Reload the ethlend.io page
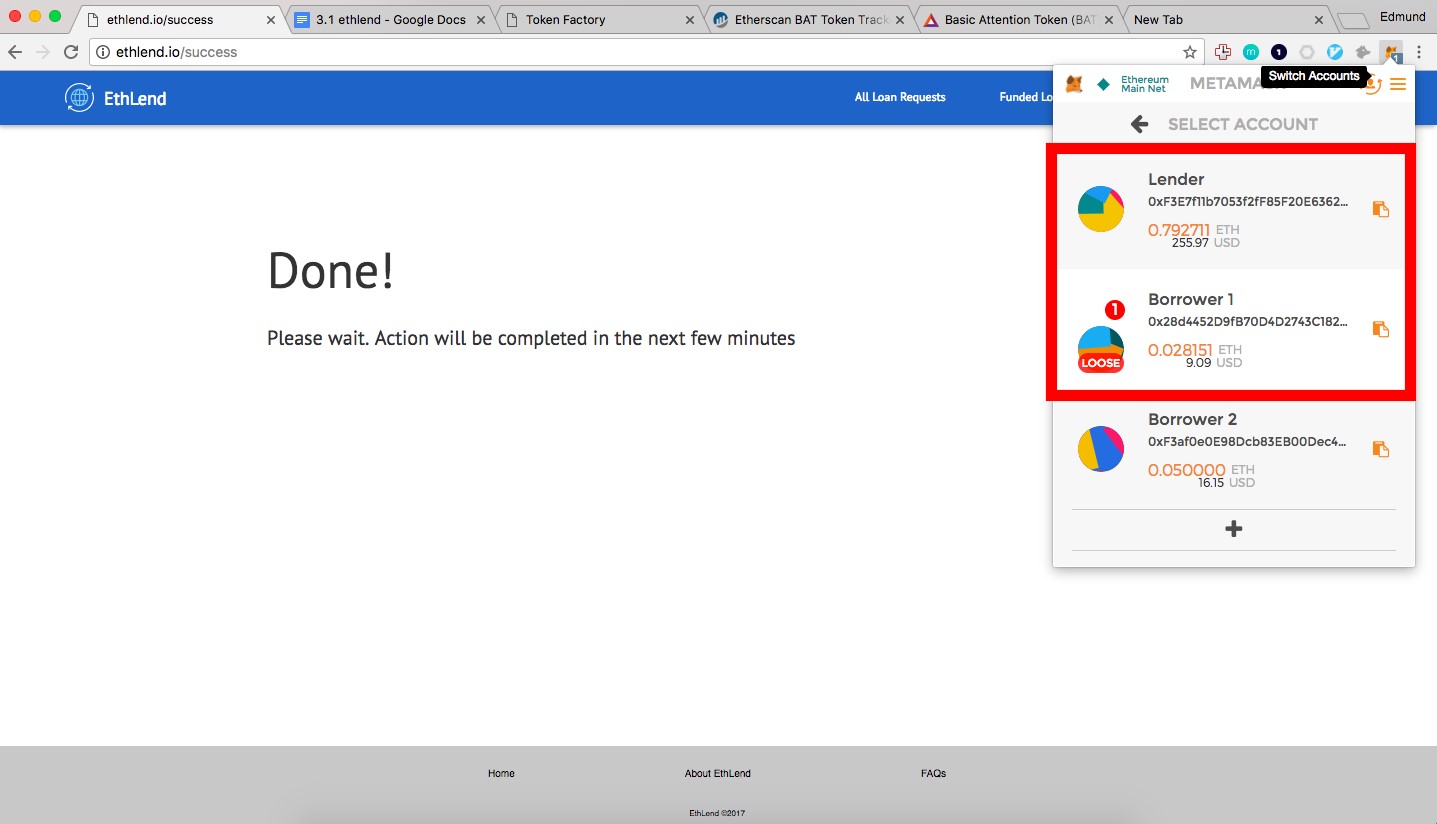 point(70,52)
